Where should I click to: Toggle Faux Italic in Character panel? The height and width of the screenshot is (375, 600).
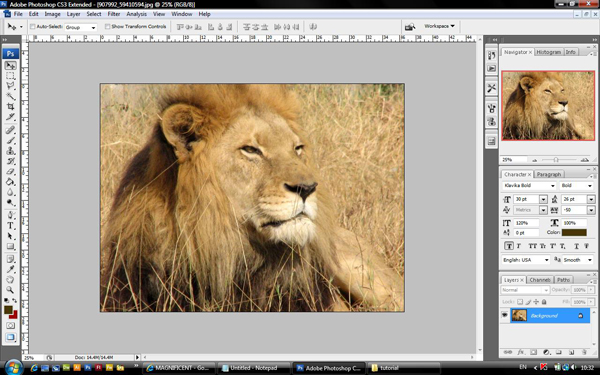pos(519,246)
